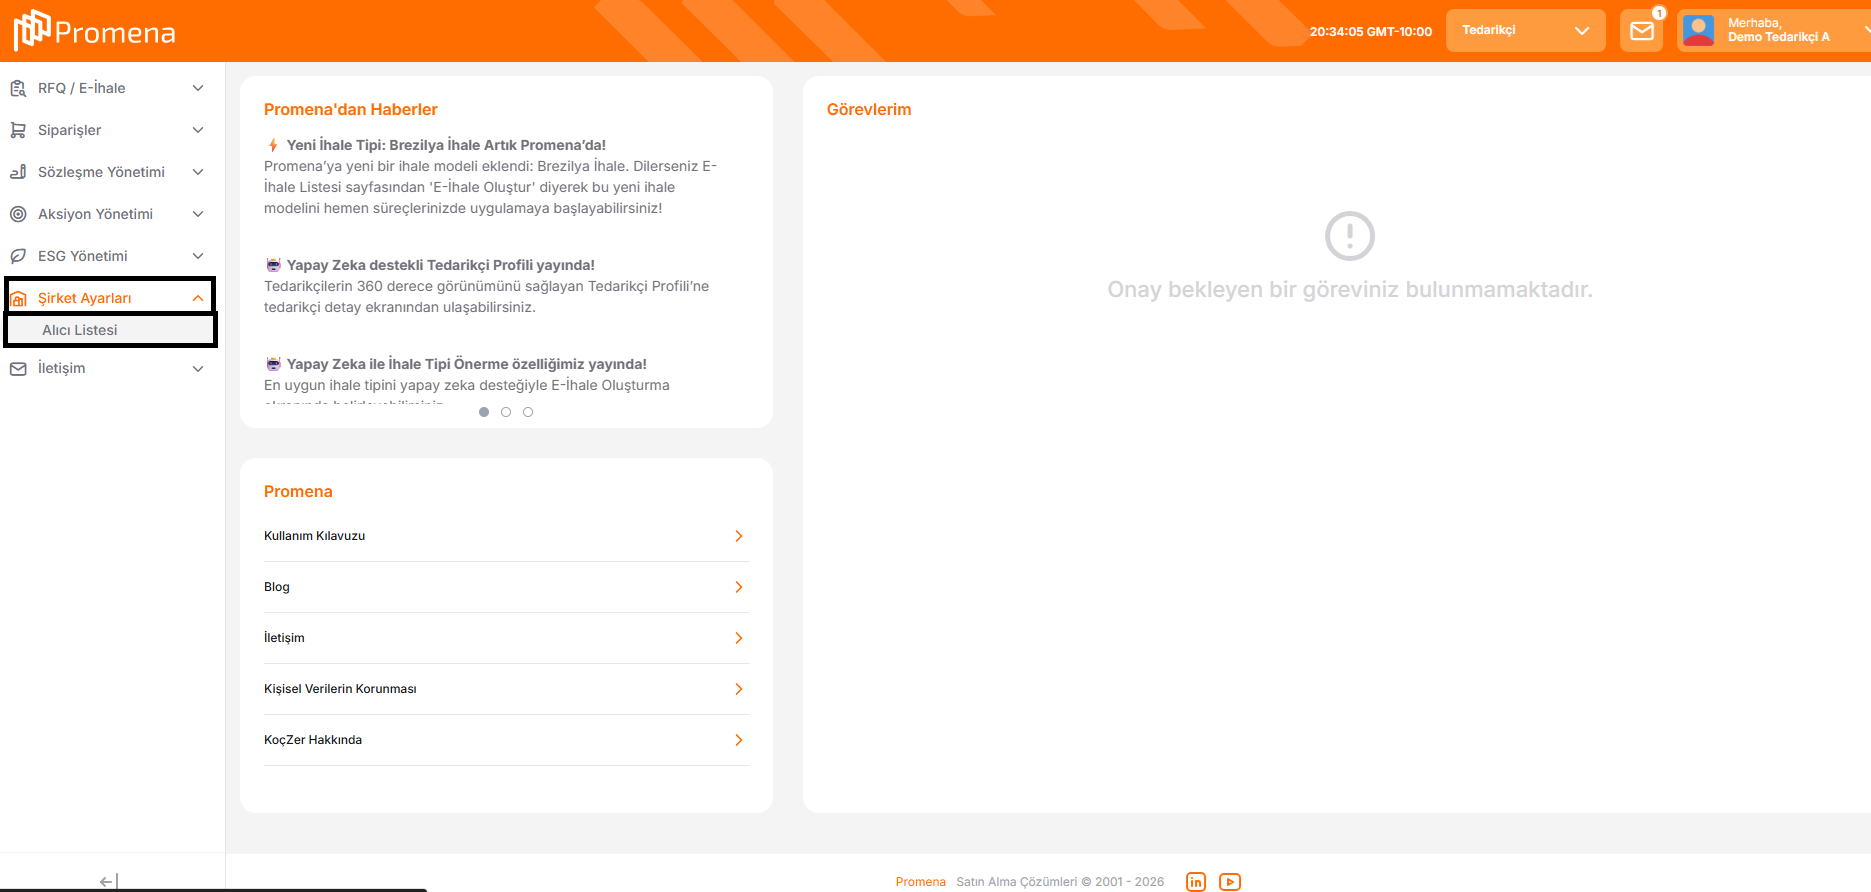Open the YouTube icon in the footer
This screenshot has height=892, width=1871.
click(x=1230, y=882)
